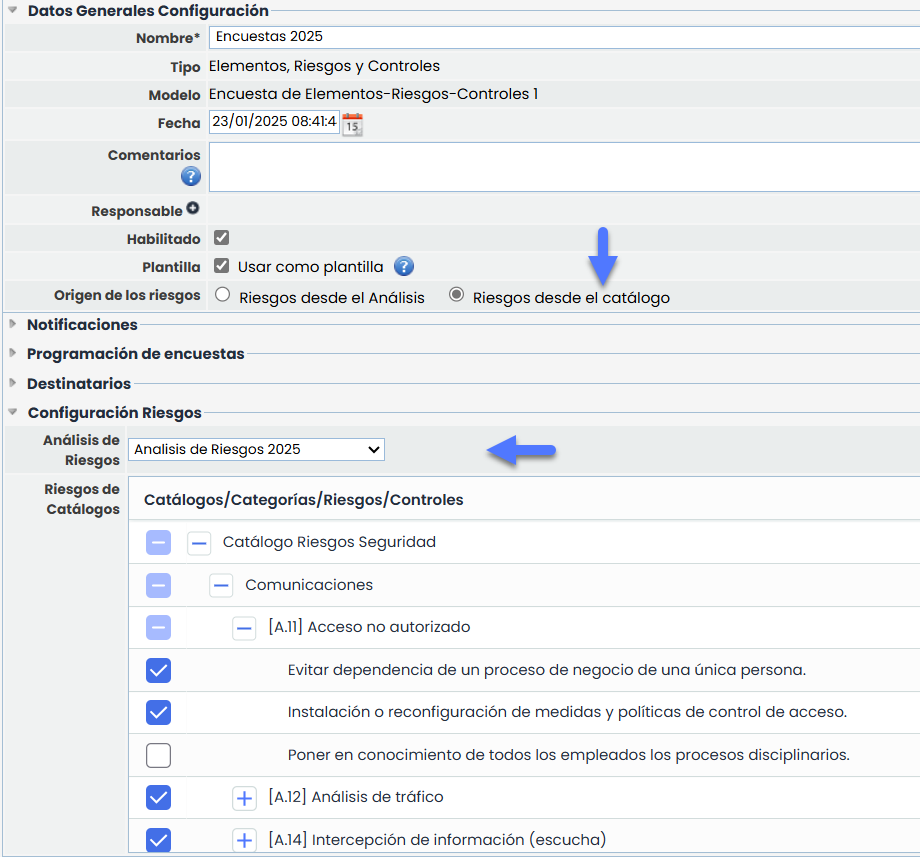Click the help icon under Comentarios

pyautogui.click(x=191, y=177)
